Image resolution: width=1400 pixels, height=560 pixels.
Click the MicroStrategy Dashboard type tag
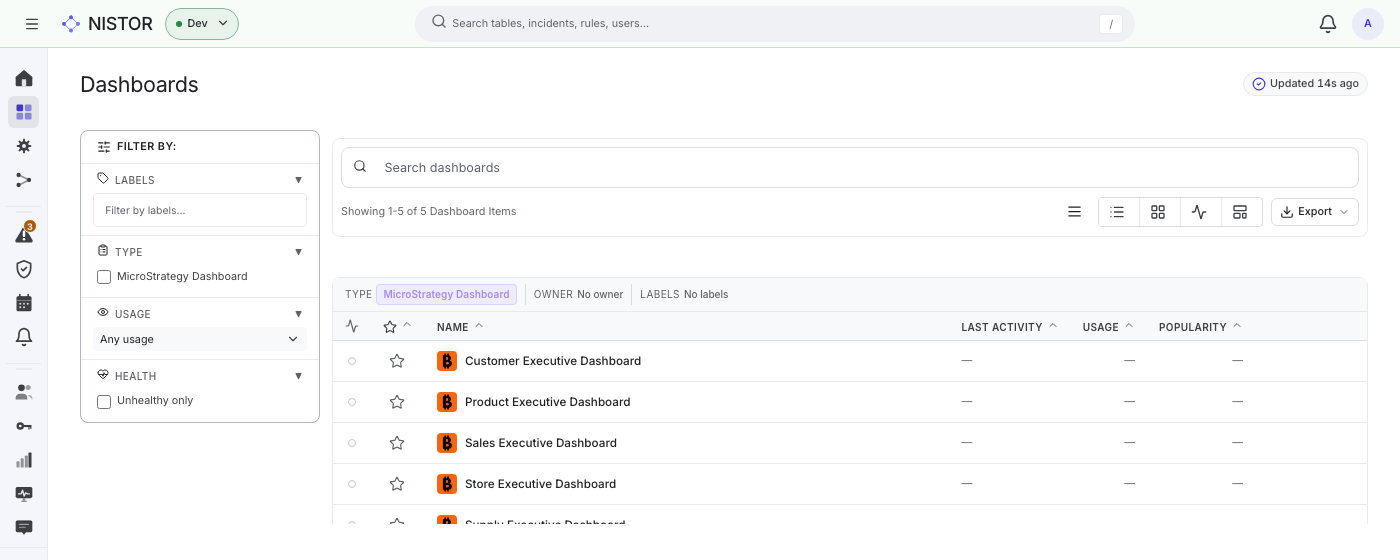(446, 294)
